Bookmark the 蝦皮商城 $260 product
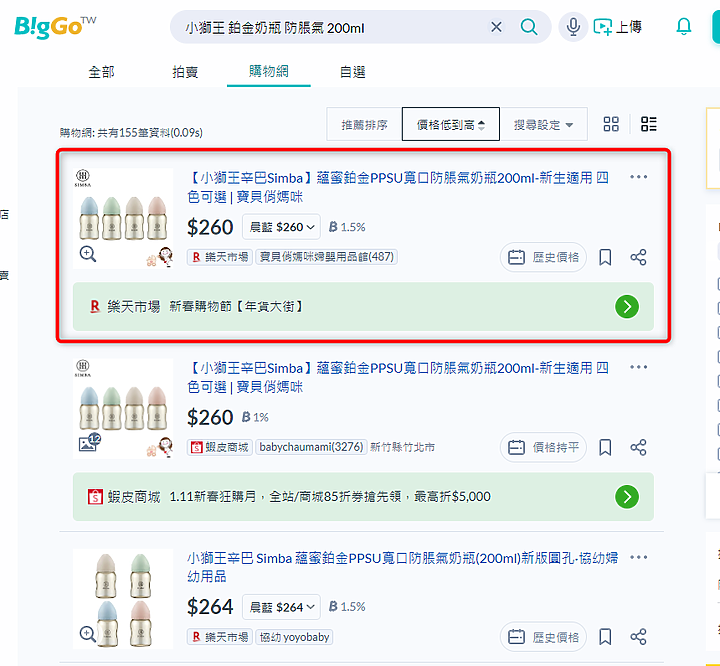720x666 pixels. pyautogui.click(x=605, y=447)
